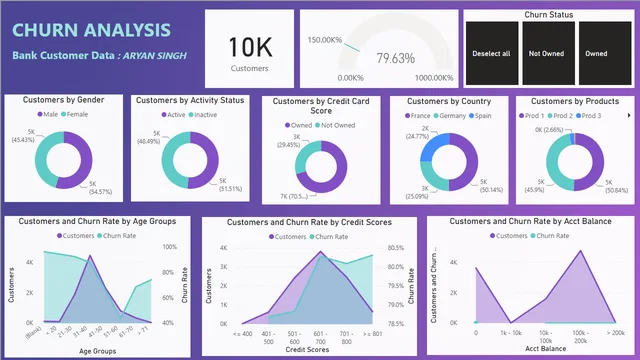Screen dimensions: 640x360
Task: Click the 2.66% label on Products donut
Action: pyautogui.click(x=549, y=130)
